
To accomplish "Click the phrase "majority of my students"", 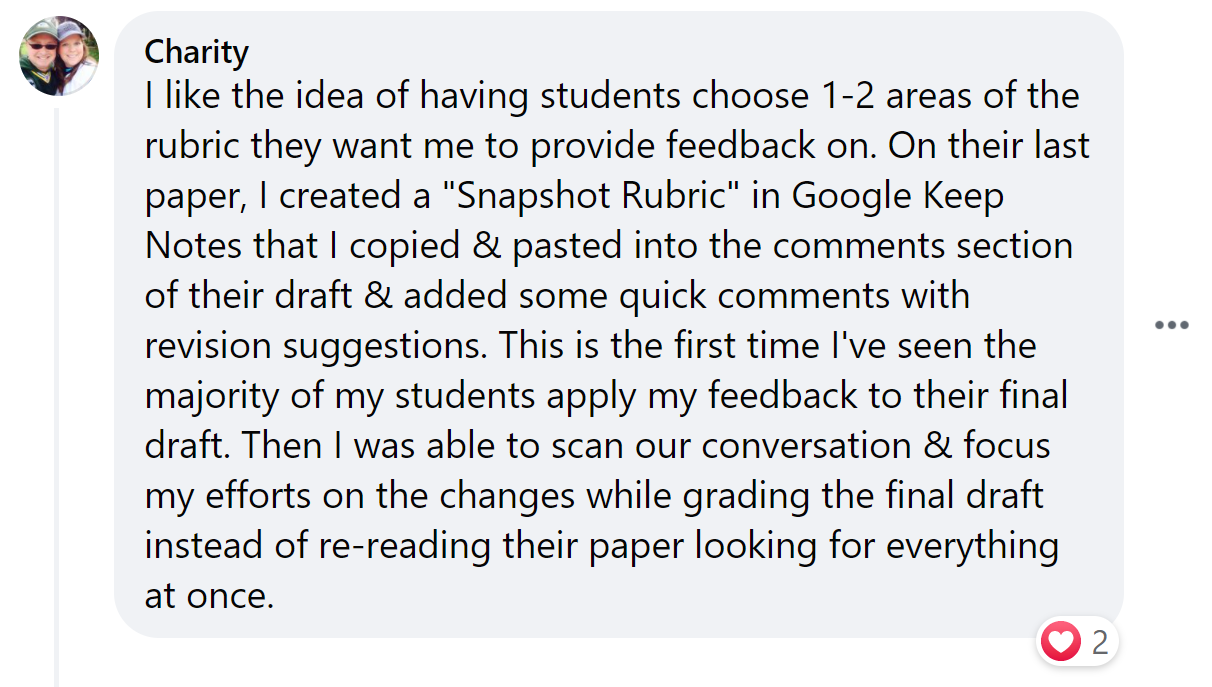I will click(340, 396).
